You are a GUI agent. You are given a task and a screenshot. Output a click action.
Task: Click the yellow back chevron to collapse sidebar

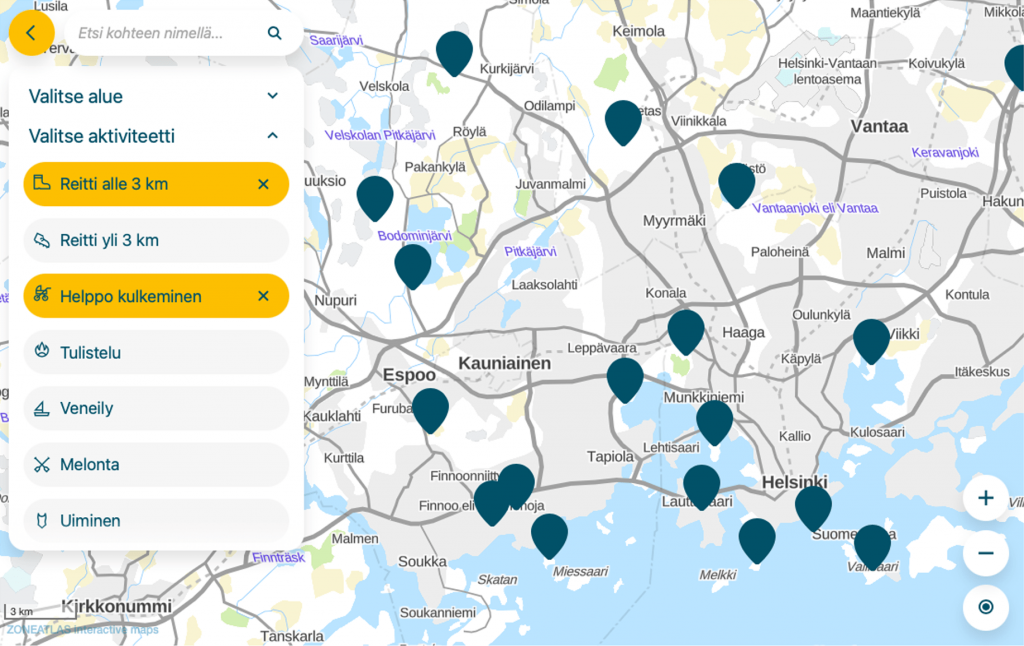tap(32, 33)
